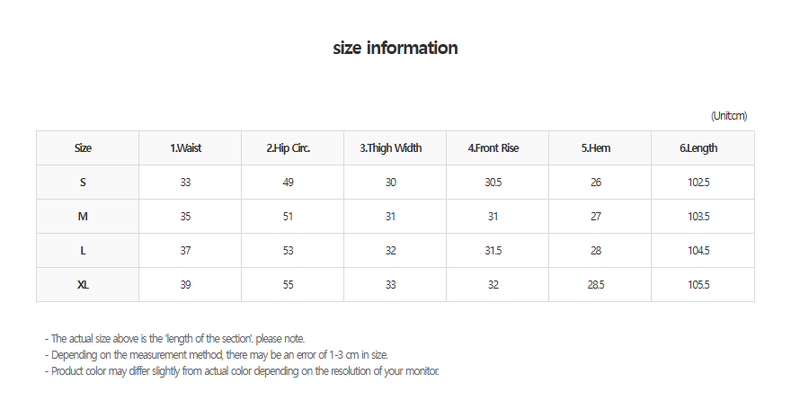The height and width of the screenshot is (419, 800).
Task: Click the 49 hip circumference value
Action: pyautogui.click(x=288, y=182)
